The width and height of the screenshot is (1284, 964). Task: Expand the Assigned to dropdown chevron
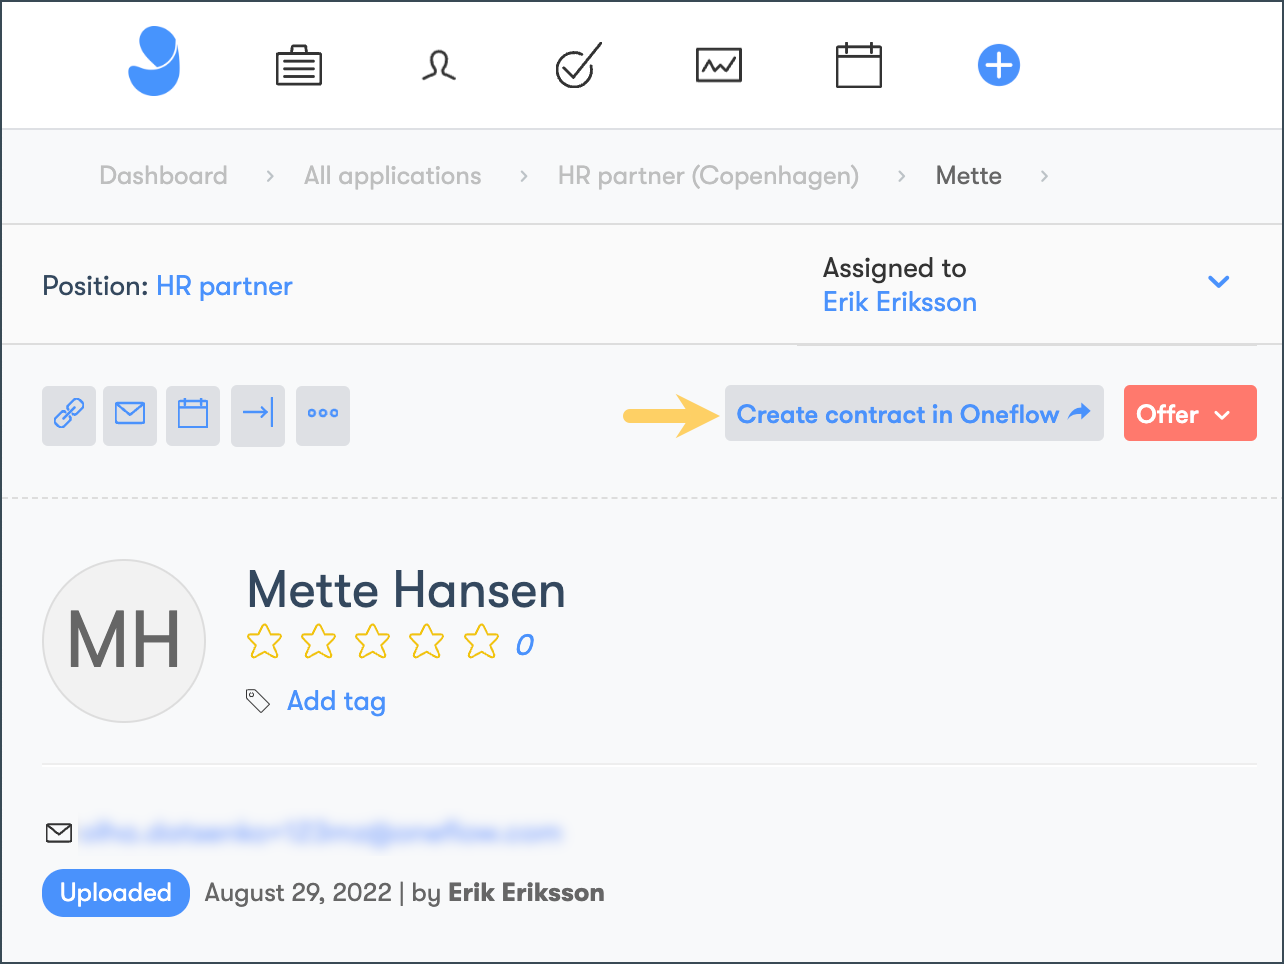[x=1218, y=282]
